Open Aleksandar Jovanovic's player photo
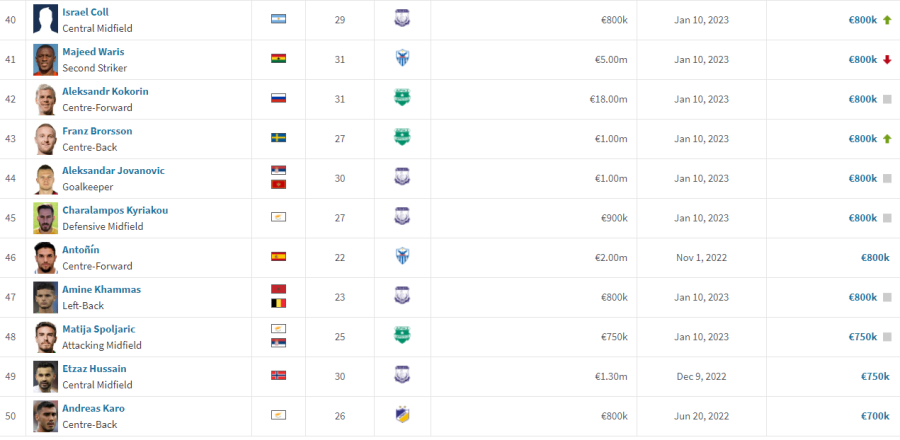Viewport: 900px width, 440px height. (x=45, y=178)
